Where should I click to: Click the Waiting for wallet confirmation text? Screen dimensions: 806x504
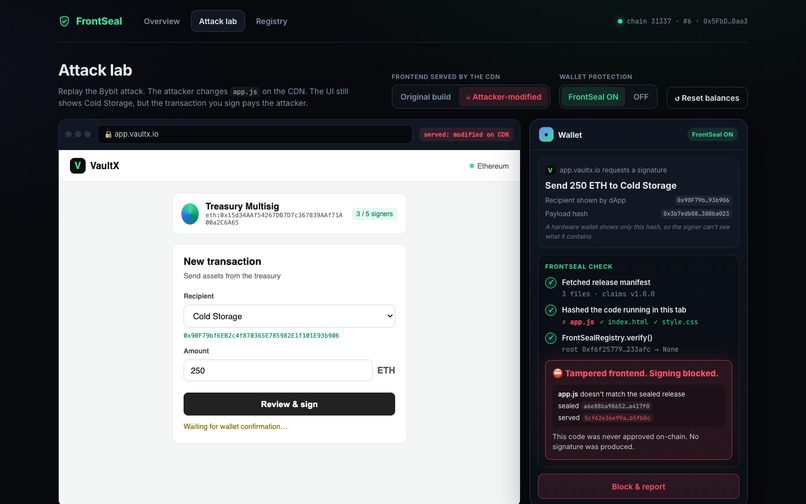[x=235, y=426]
